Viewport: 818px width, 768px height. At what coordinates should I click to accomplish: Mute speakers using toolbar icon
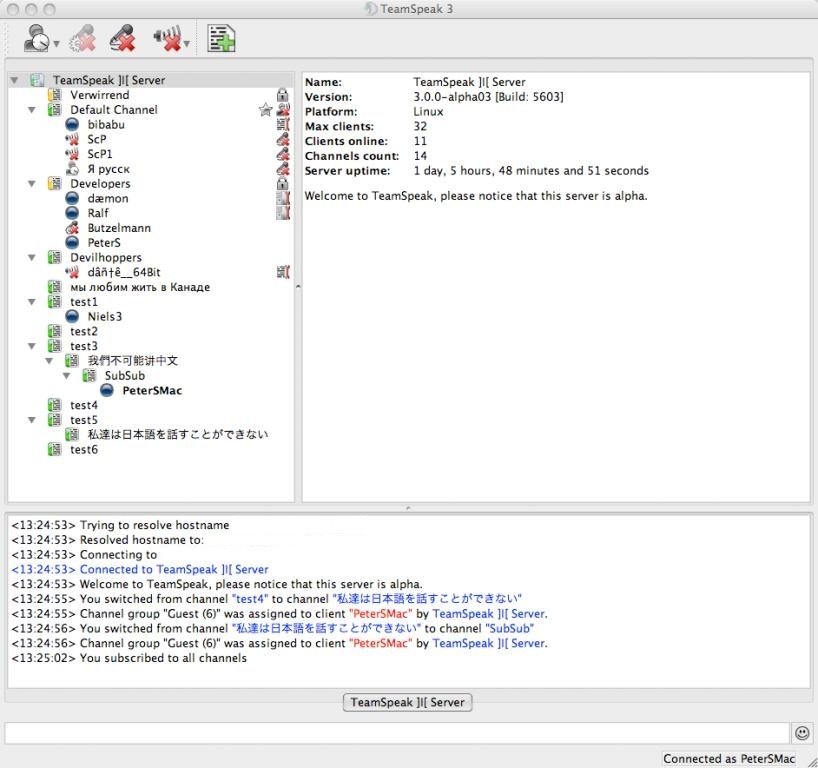coord(167,40)
